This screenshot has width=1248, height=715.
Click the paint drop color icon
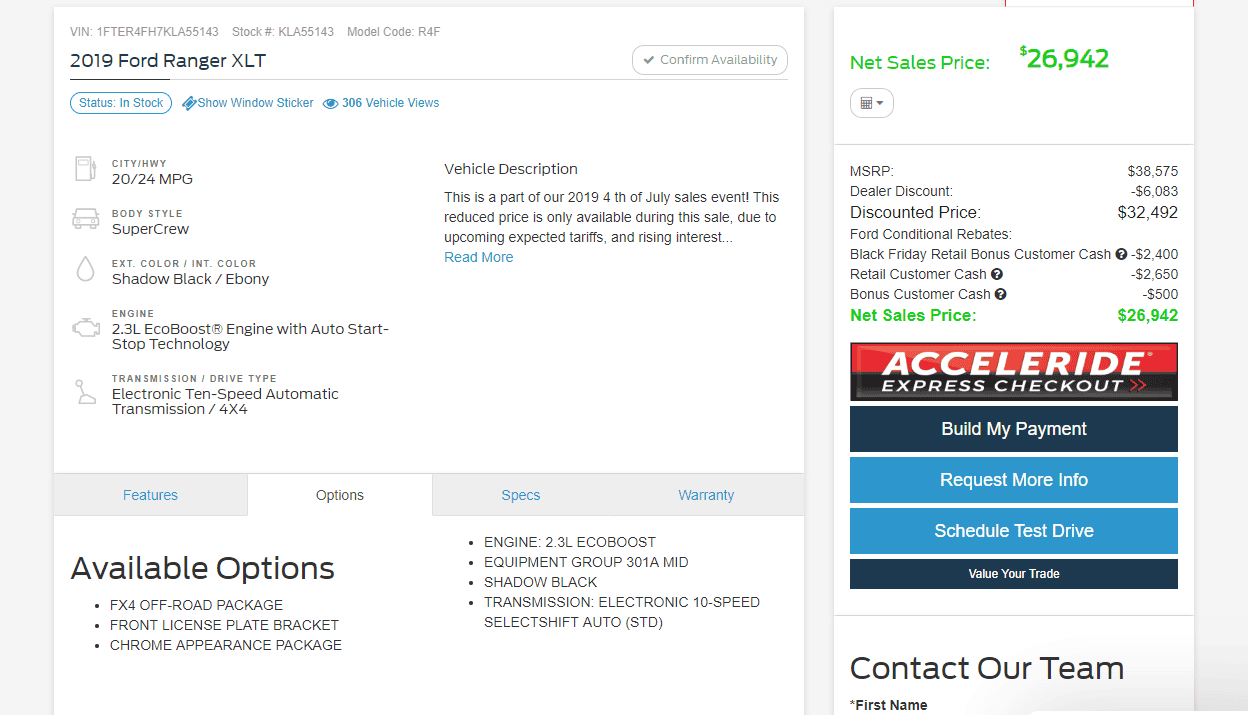point(85,269)
